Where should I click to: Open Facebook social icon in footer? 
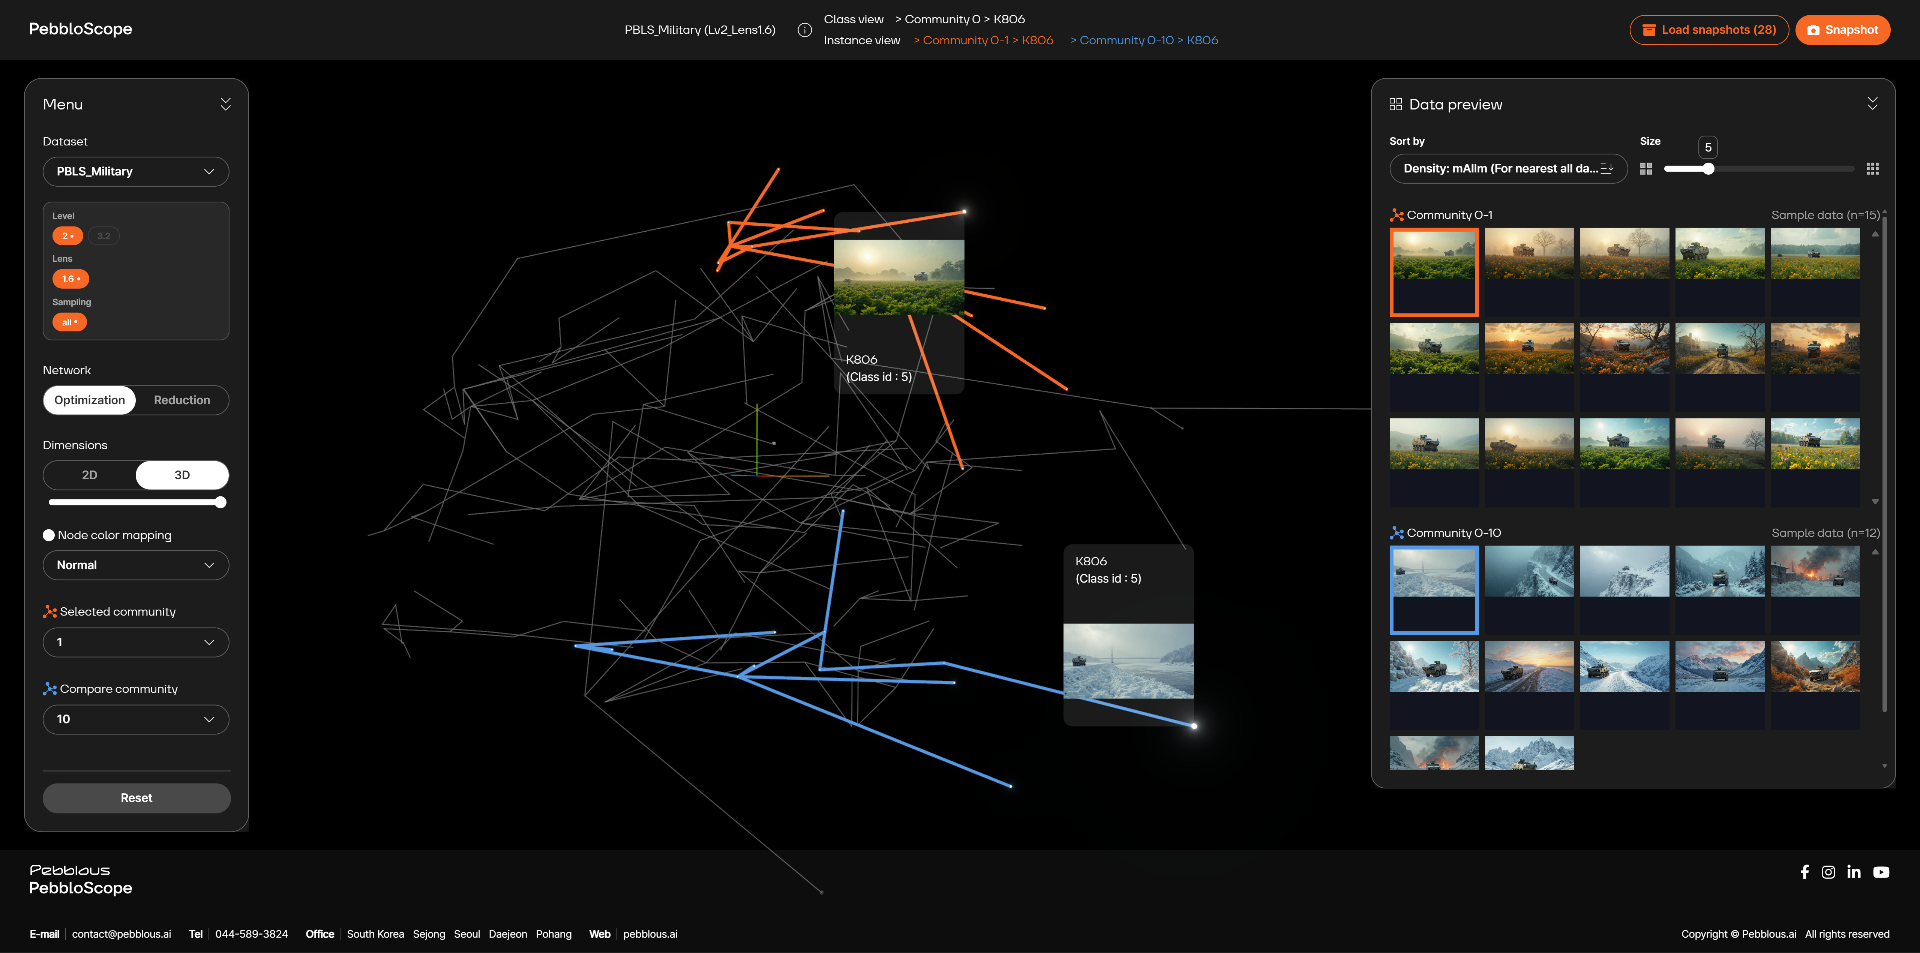click(x=1804, y=872)
